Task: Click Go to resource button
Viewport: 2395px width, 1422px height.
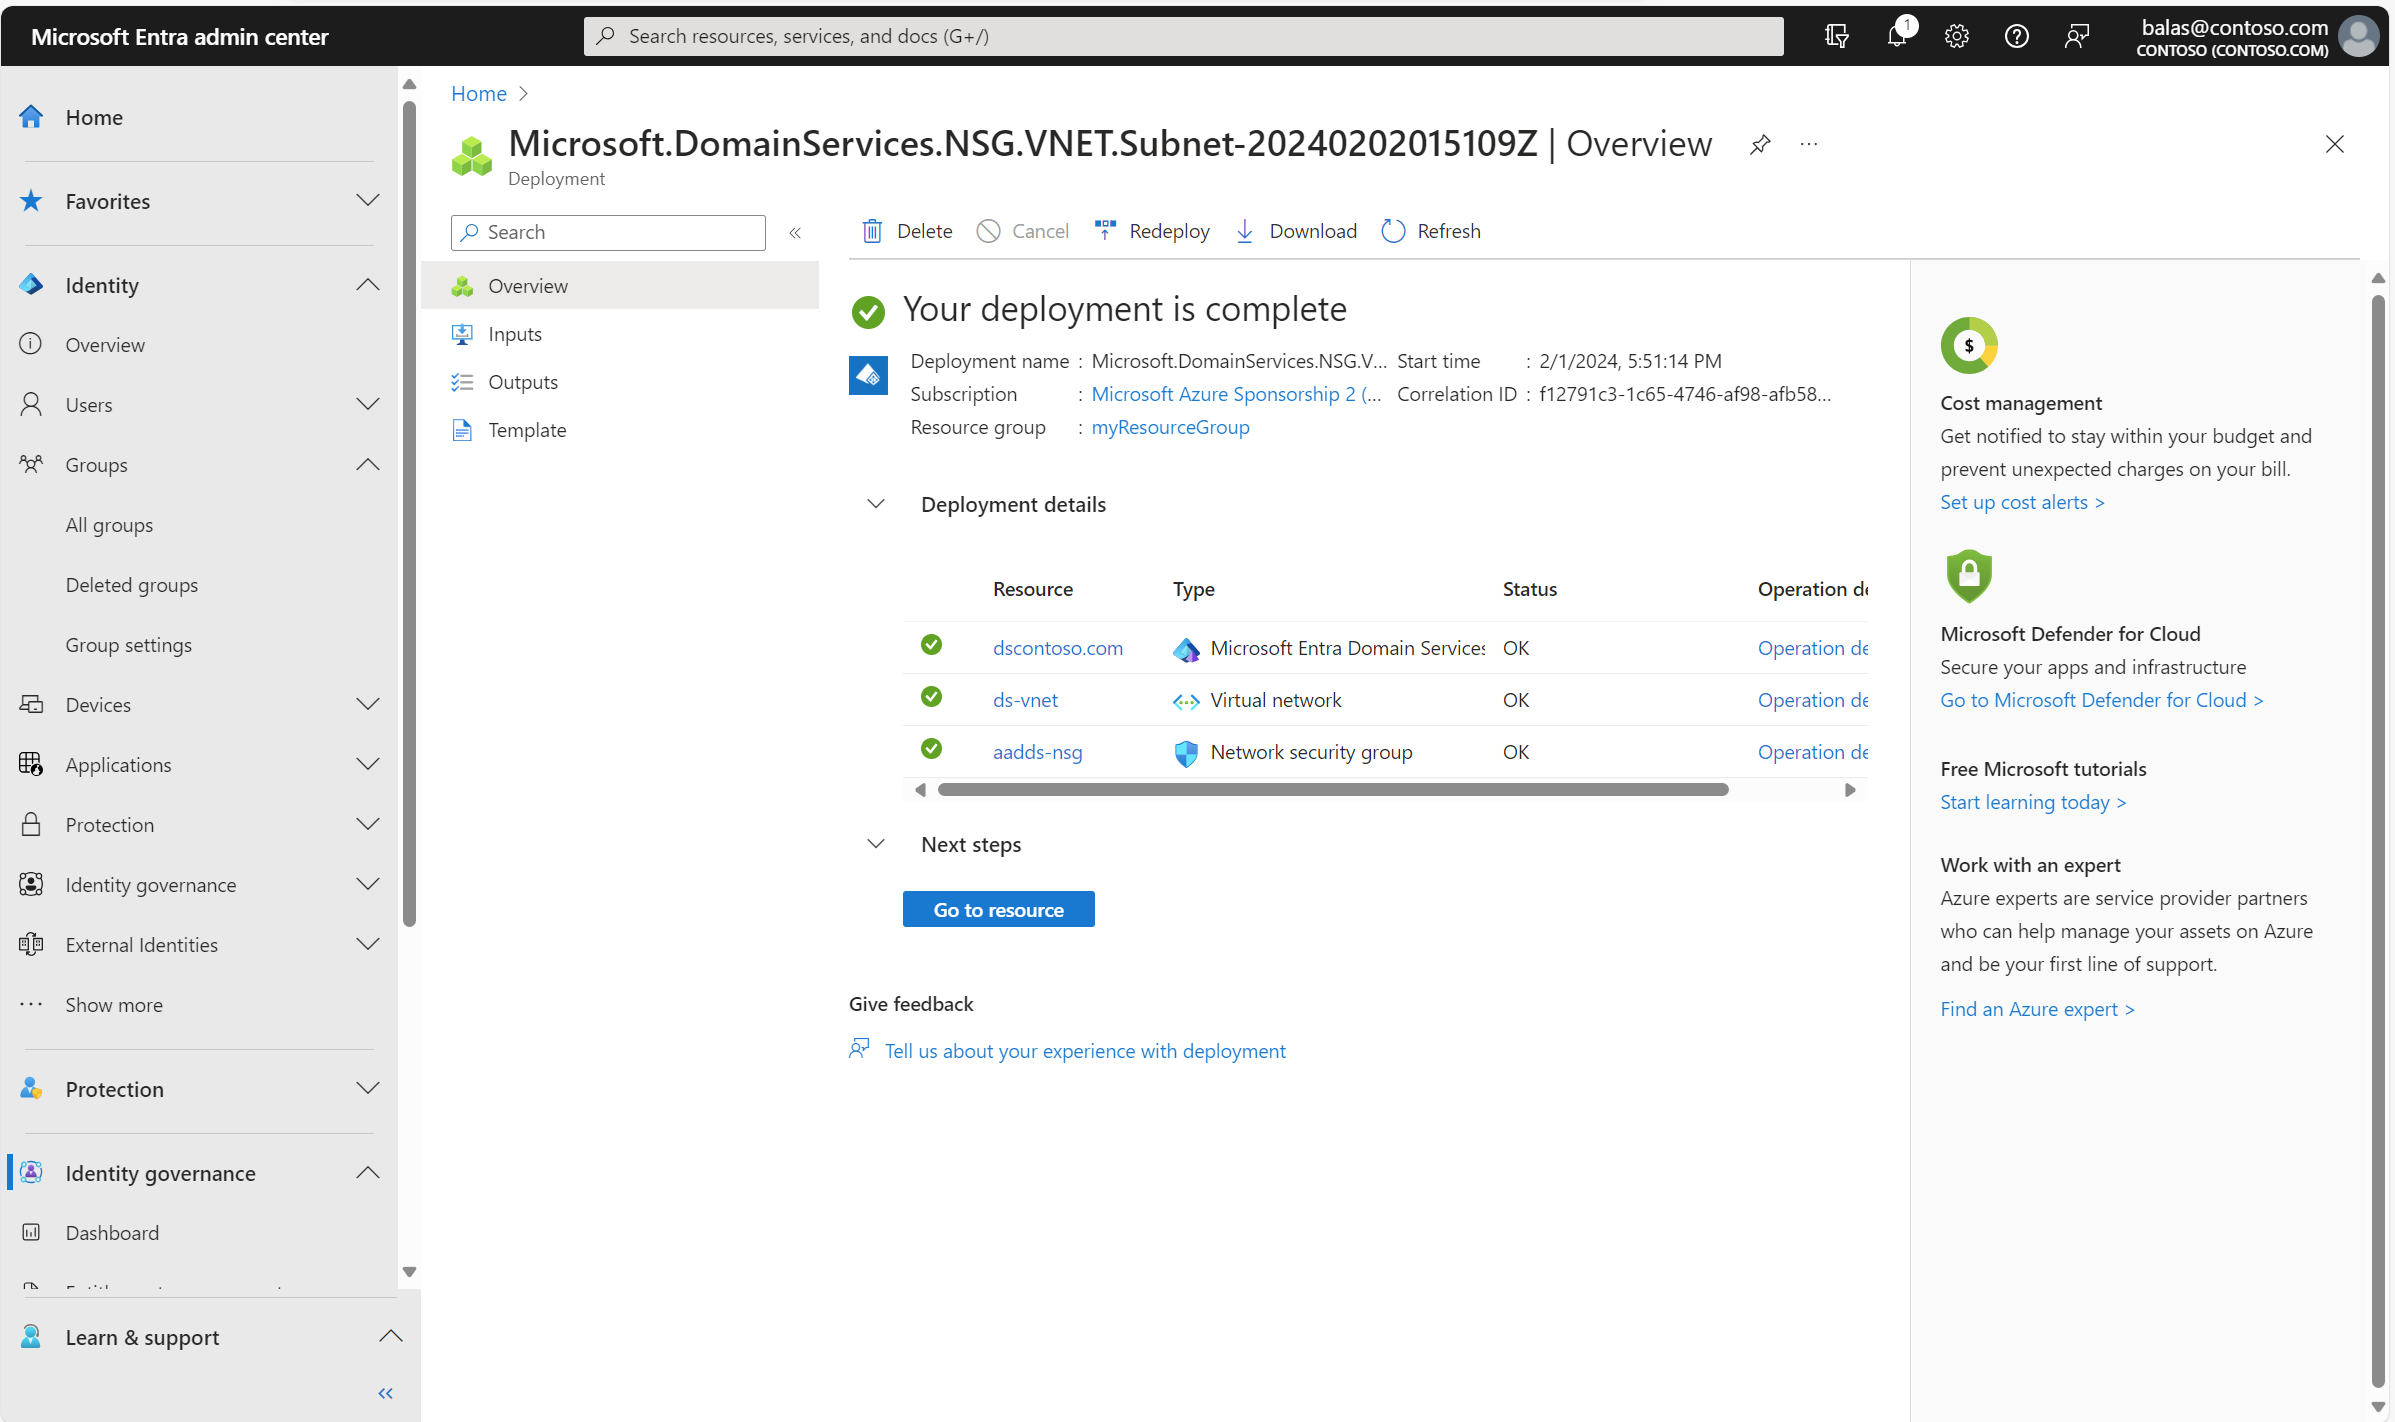Action: pos(999,909)
